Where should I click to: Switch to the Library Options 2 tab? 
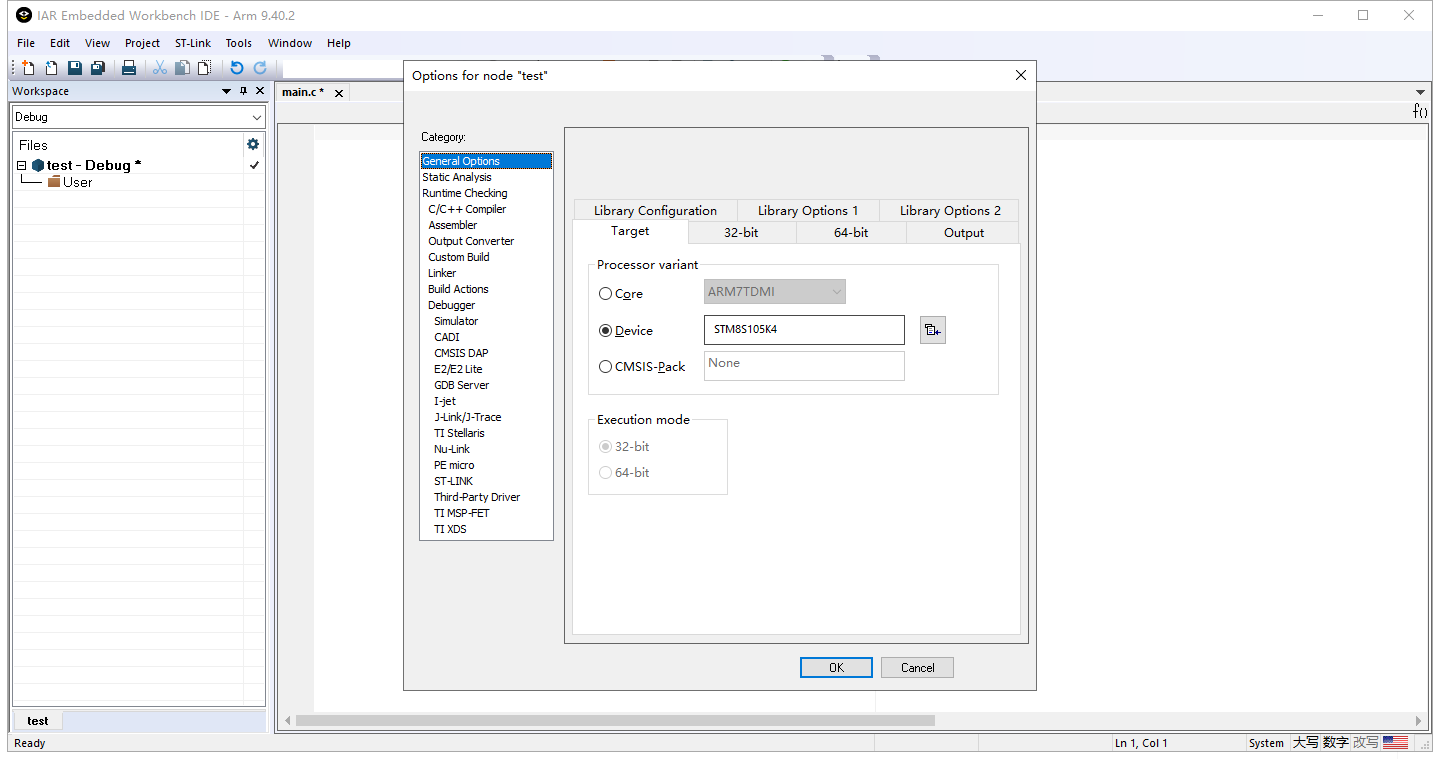coord(950,210)
